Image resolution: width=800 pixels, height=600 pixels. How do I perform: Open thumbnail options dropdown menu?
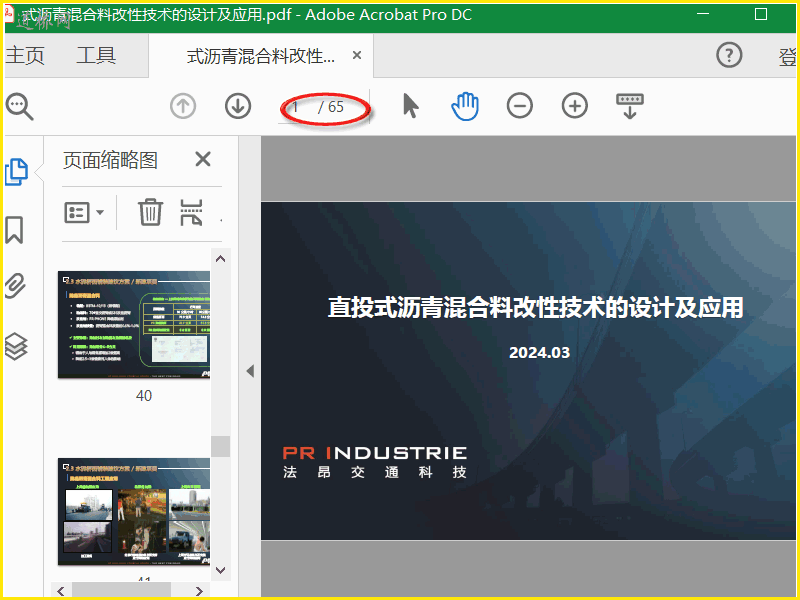click(x=84, y=213)
